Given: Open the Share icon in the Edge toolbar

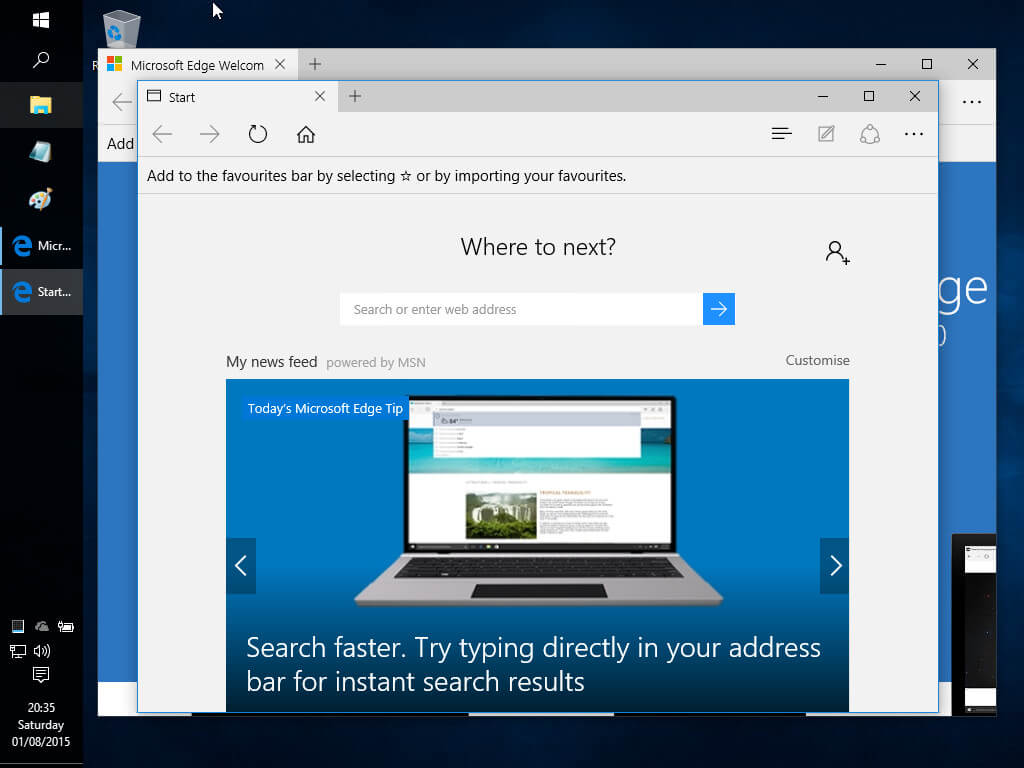Looking at the screenshot, I should 870,134.
